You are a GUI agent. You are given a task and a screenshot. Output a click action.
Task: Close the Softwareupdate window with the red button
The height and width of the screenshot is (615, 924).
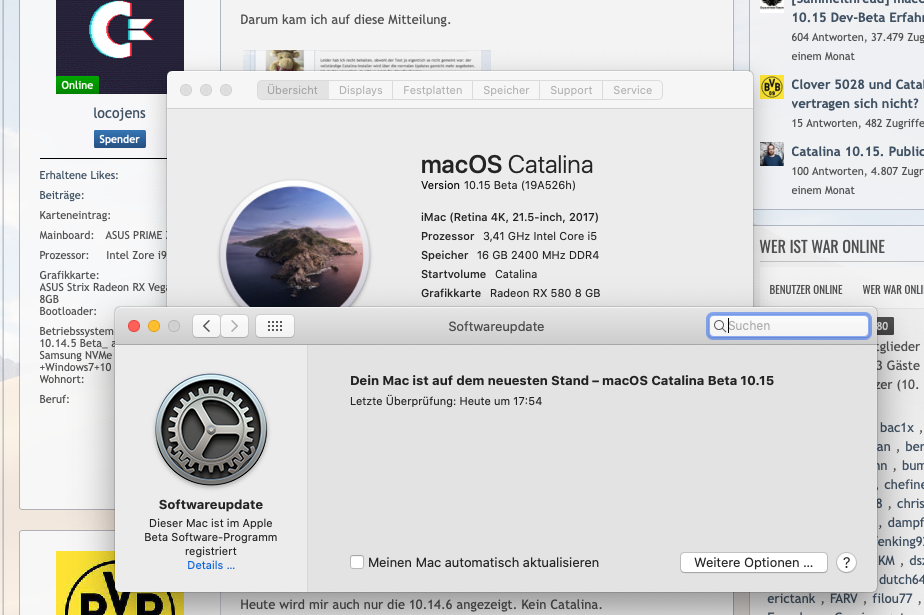(x=134, y=326)
